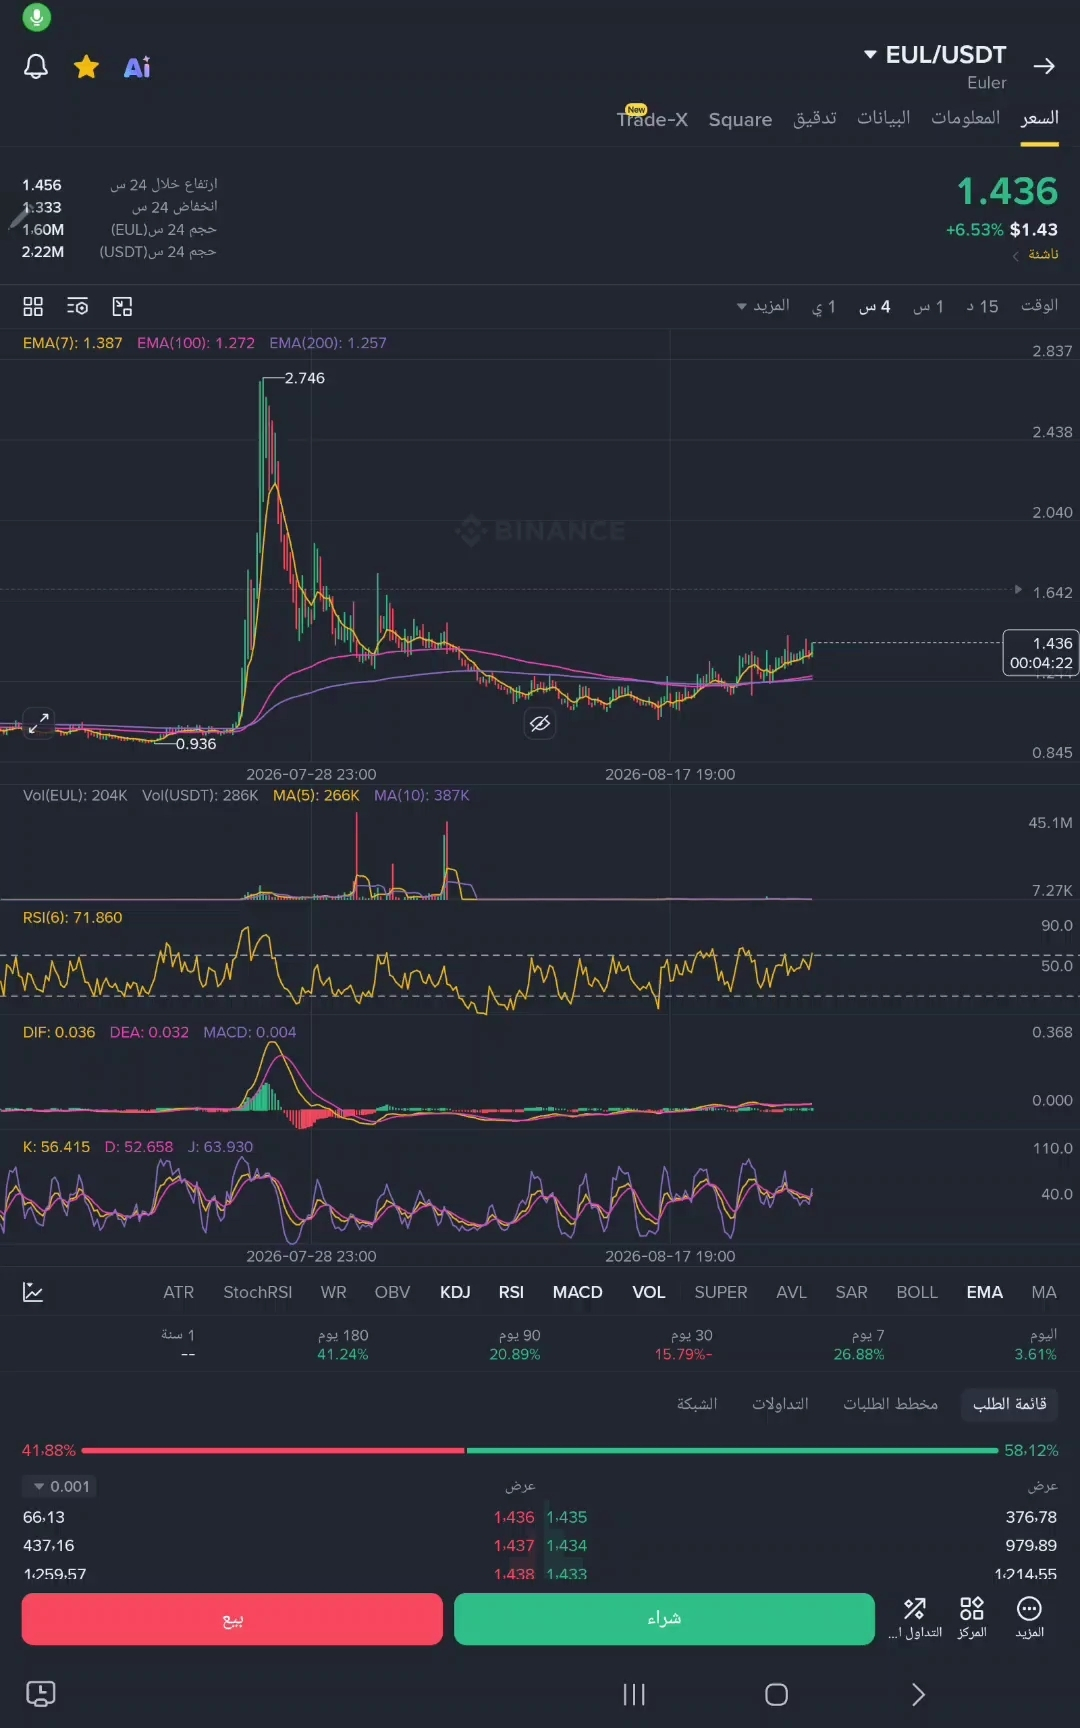This screenshot has width=1080, height=1728.
Task: Select the 1 س timeframe
Action: (928, 306)
